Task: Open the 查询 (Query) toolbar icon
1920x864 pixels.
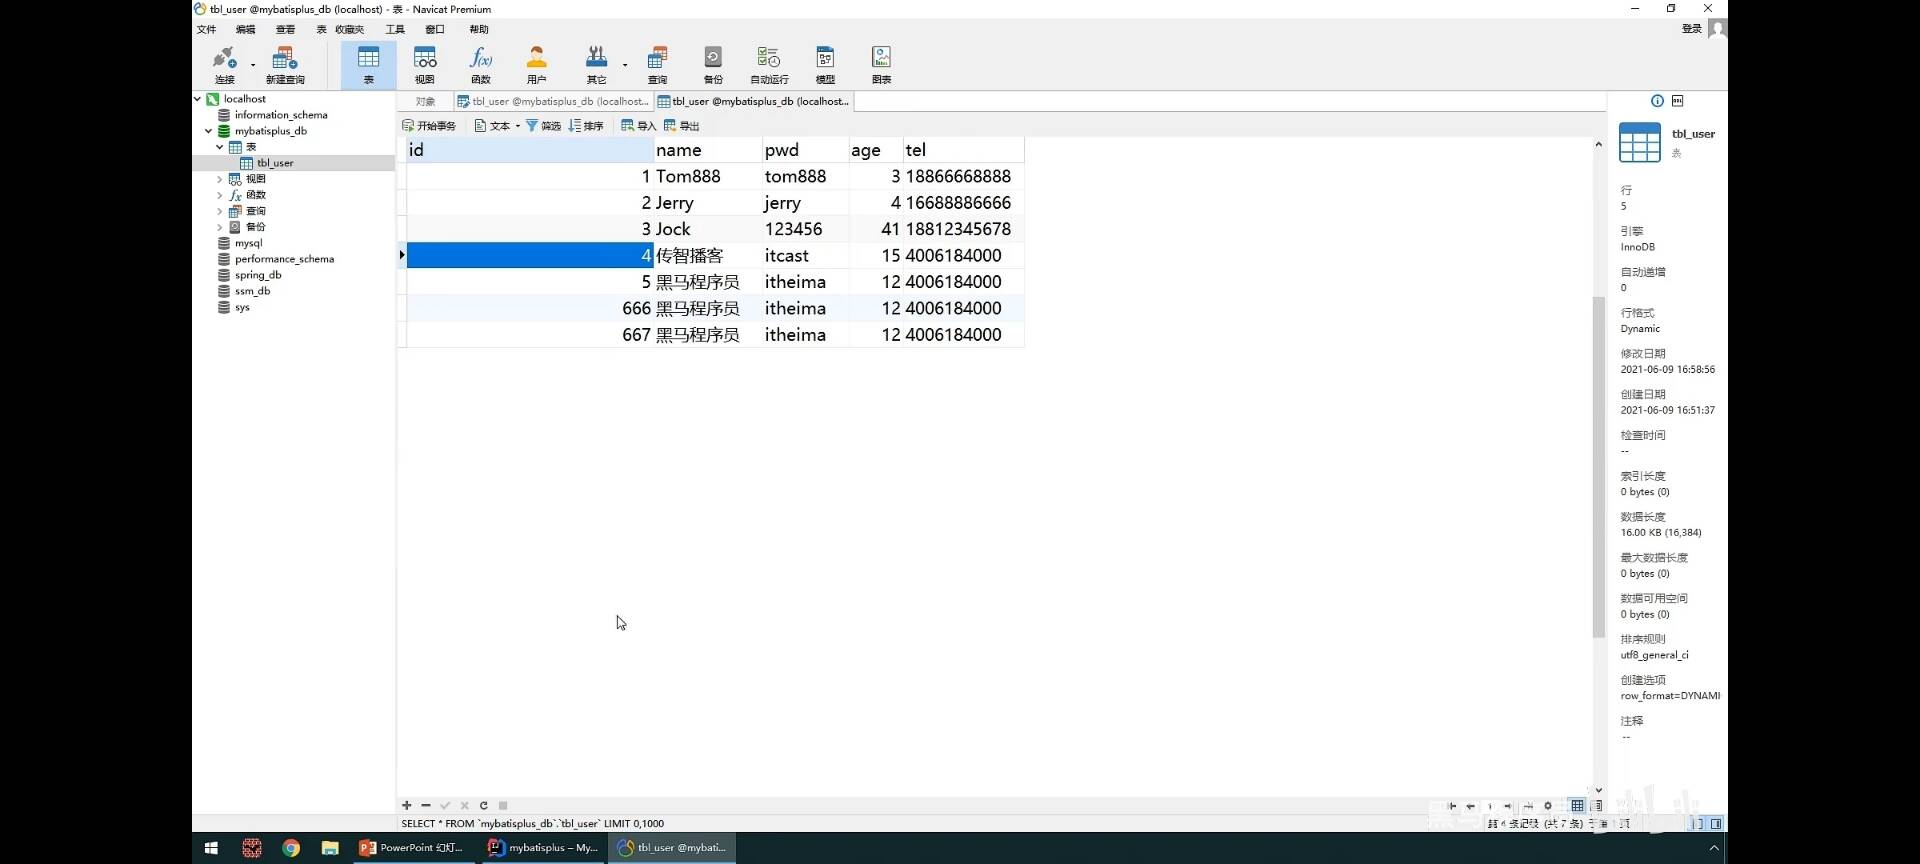Action: (657, 65)
